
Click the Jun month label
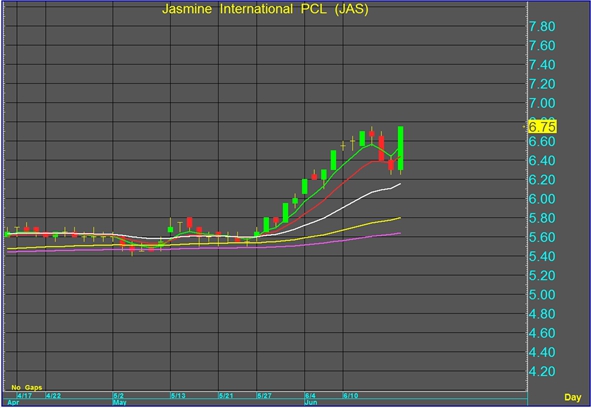[311, 402]
